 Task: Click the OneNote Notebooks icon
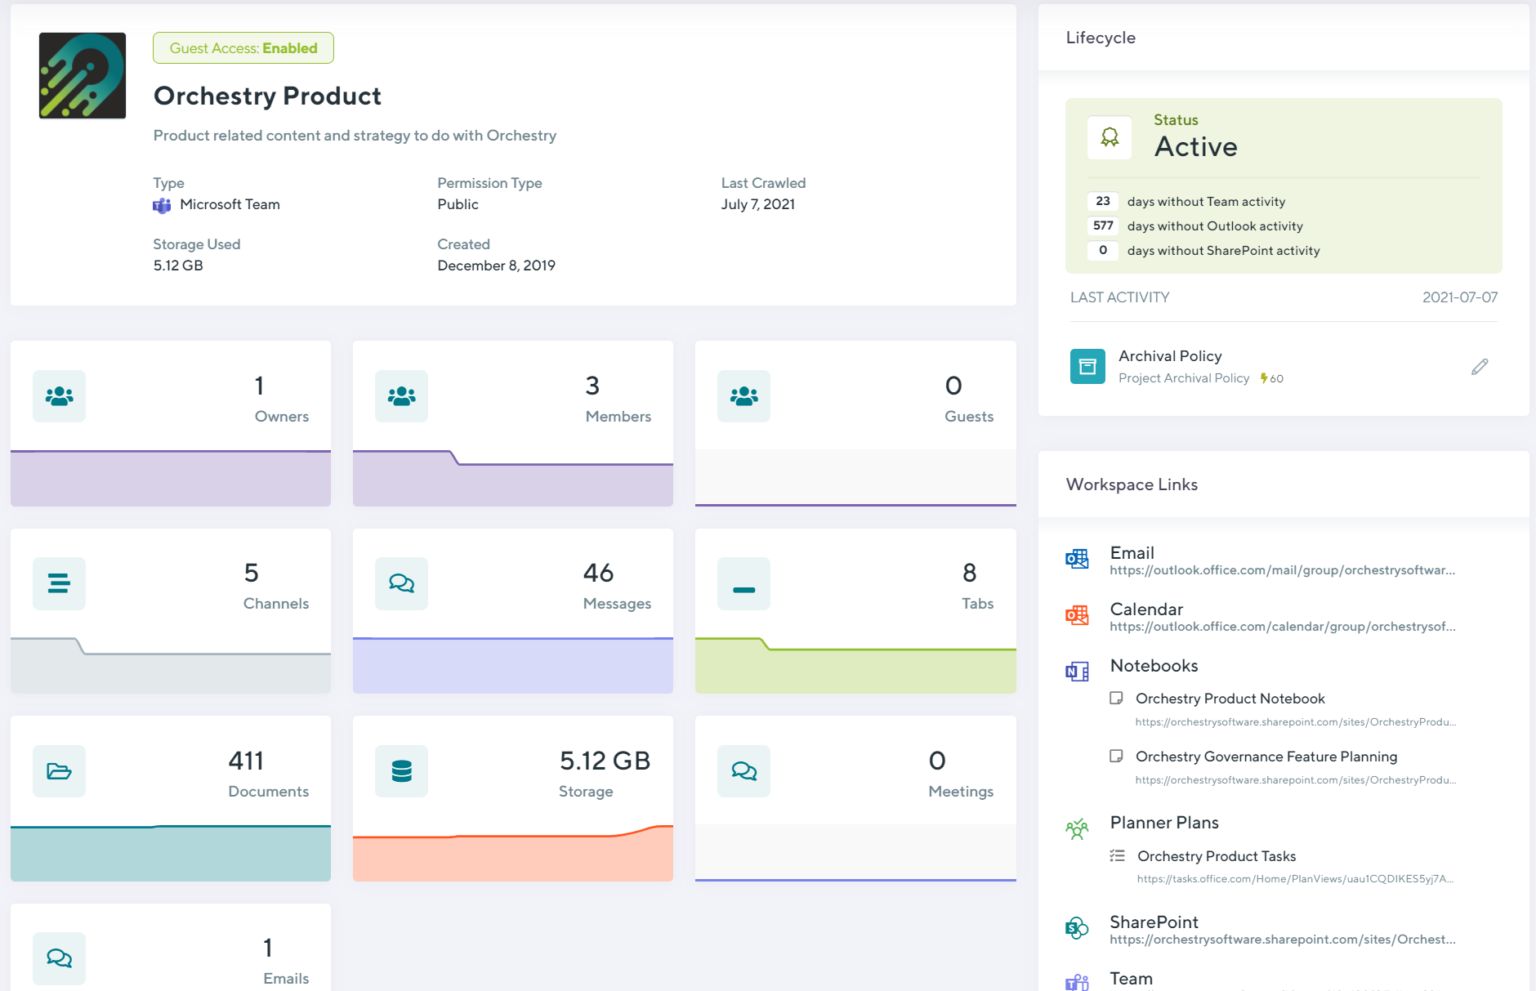1077,672
